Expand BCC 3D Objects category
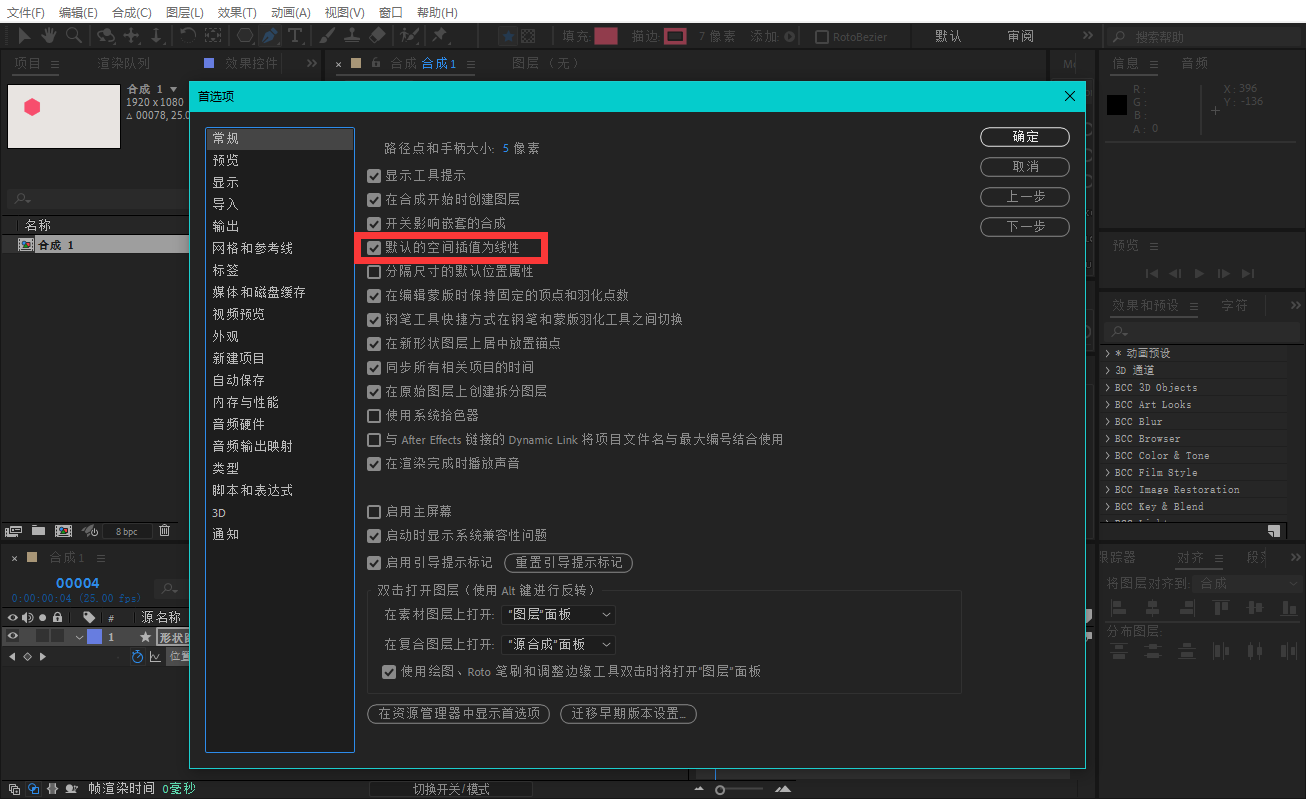This screenshot has width=1306, height=799. 1108,387
